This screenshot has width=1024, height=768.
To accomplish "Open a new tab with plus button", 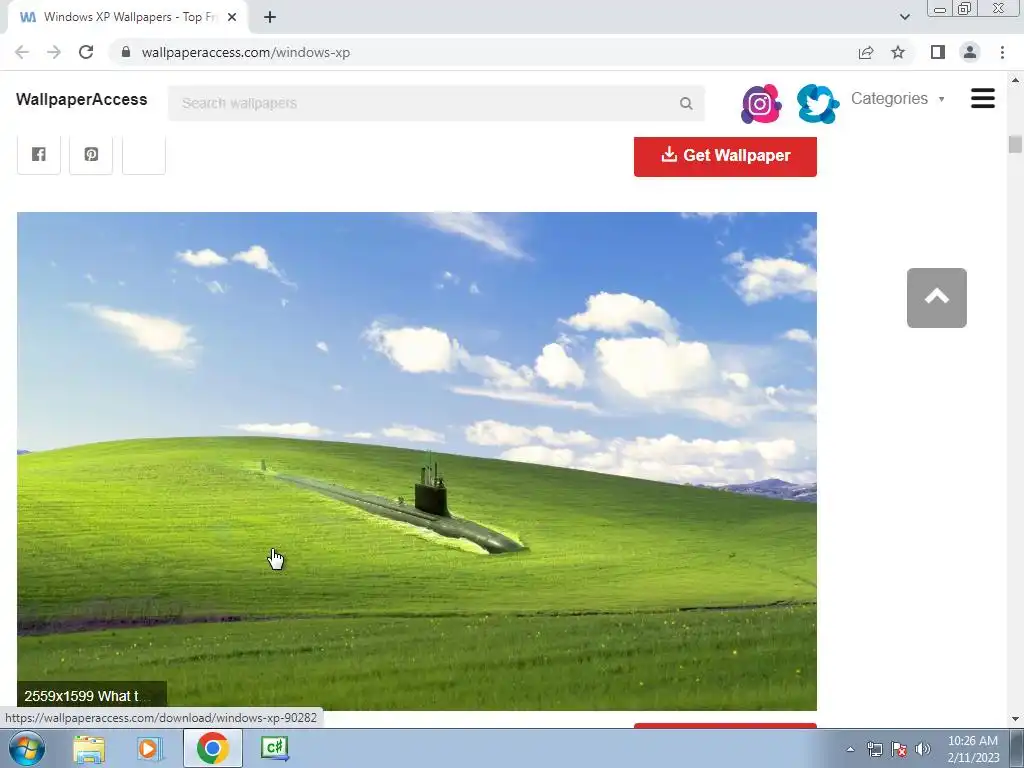I will click(x=270, y=17).
